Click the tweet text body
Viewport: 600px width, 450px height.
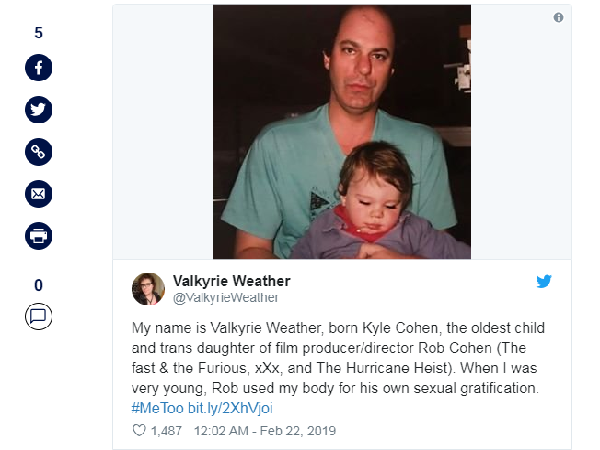click(338, 358)
